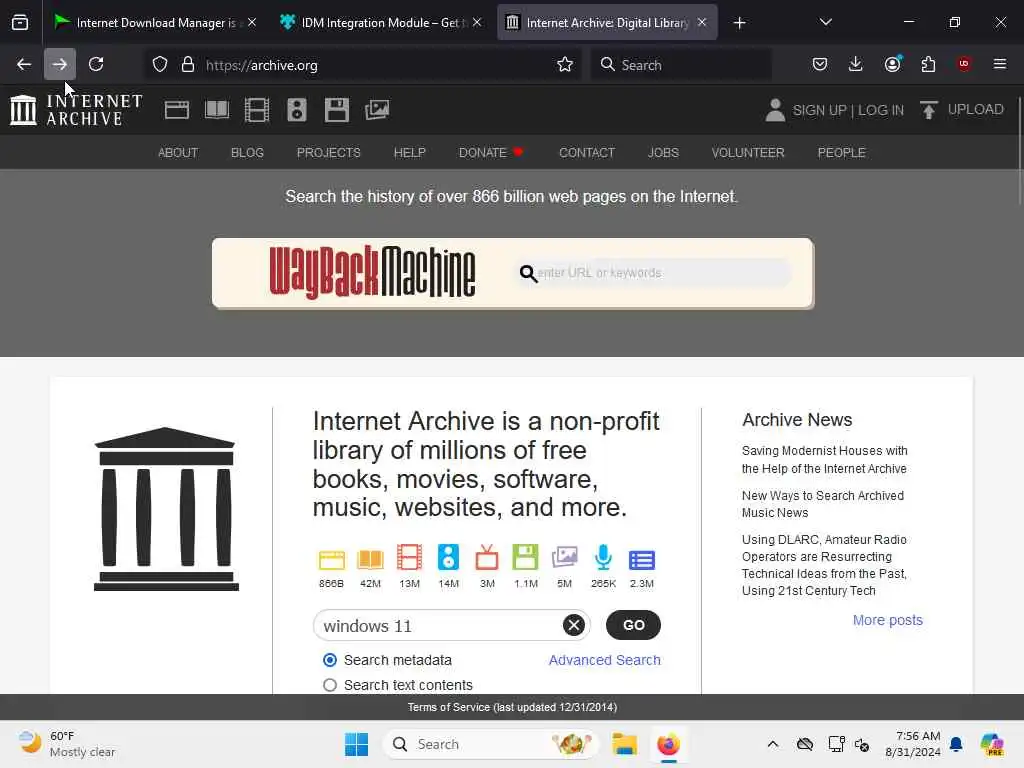Open the 265K concerts microphone icon
Image resolution: width=1024 pixels, height=768 pixels.
(603, 558)
